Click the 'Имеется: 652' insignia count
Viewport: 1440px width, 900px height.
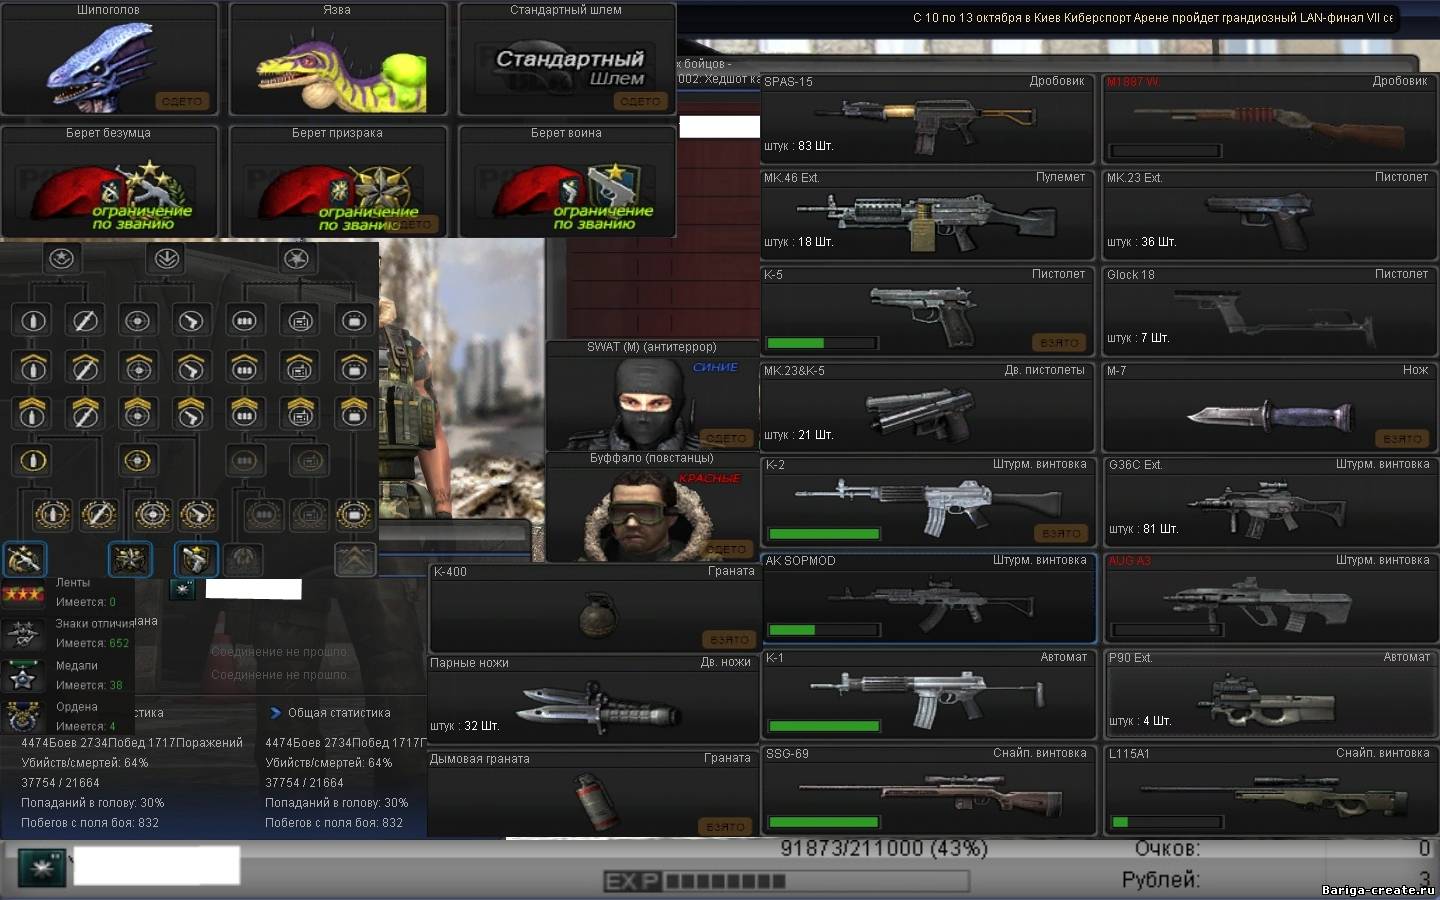pos(93,643)
